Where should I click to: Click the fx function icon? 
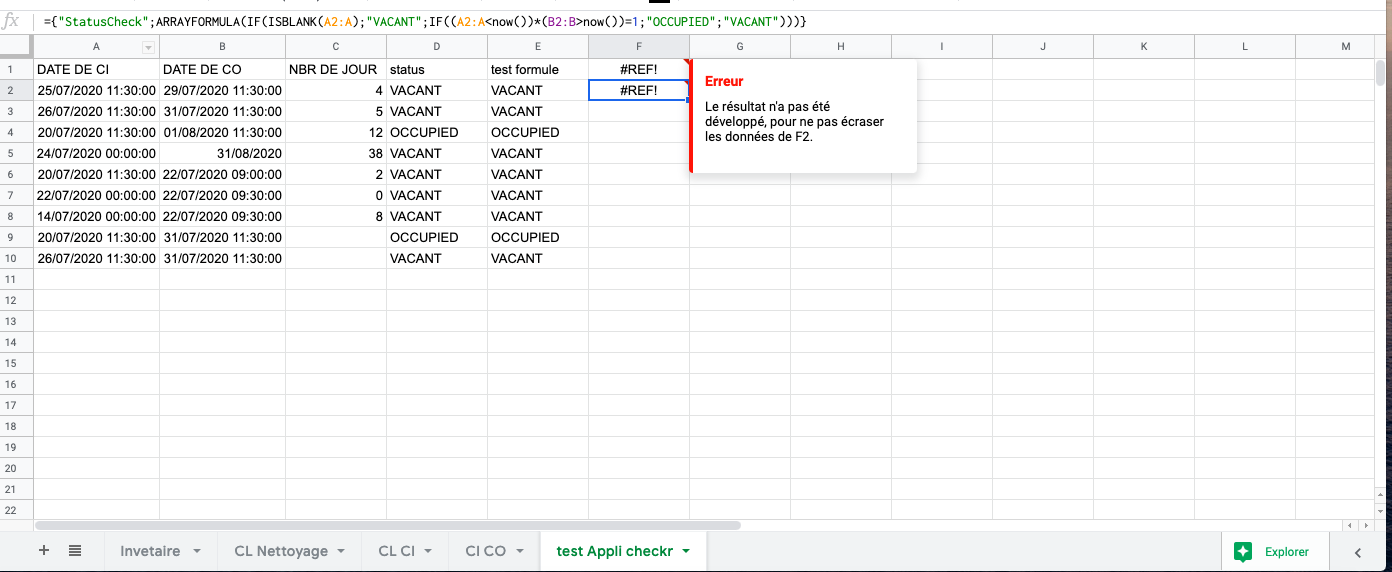pyautogui.click(x=10, y=20)
